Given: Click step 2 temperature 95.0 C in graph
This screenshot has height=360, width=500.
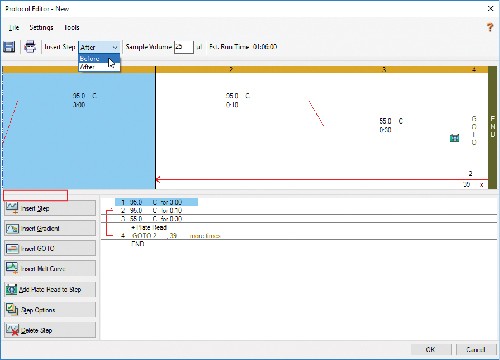Looking at the screenshot, I should click(238, 96).
